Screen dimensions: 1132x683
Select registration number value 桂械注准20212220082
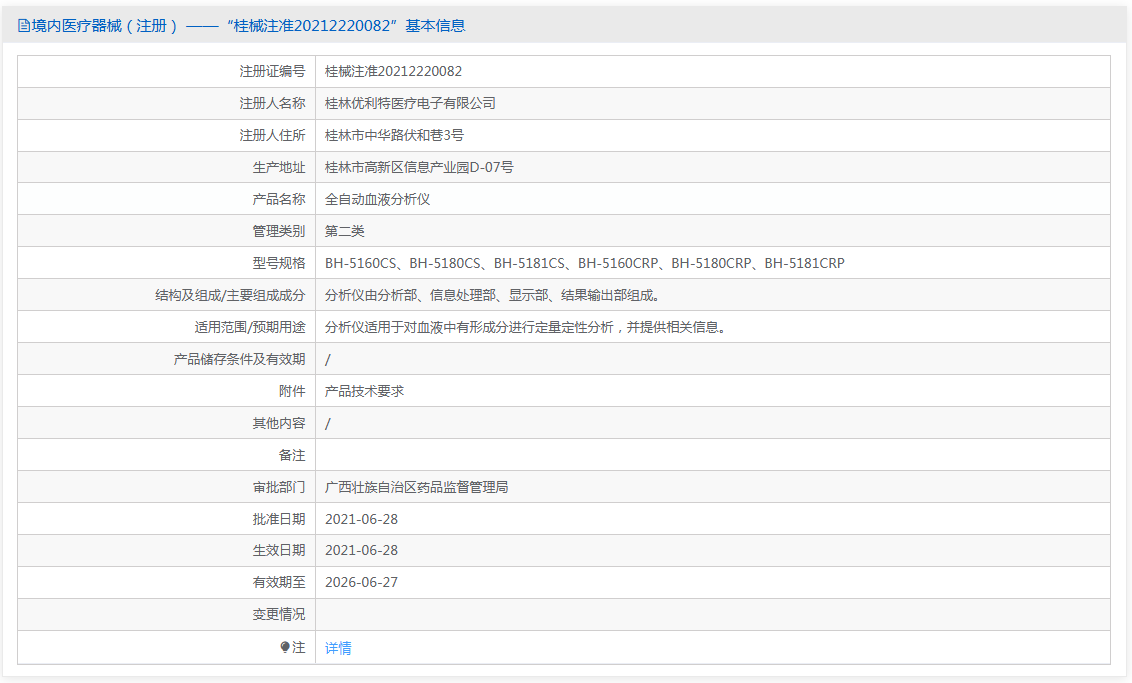click(393, 71)
